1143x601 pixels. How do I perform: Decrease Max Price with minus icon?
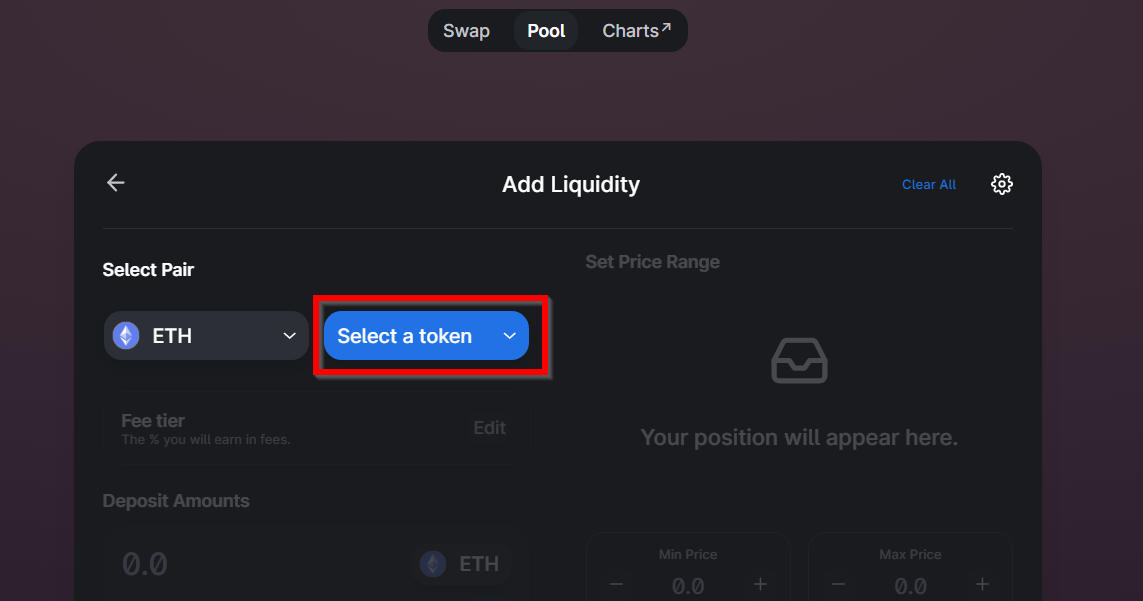(838, 584)
